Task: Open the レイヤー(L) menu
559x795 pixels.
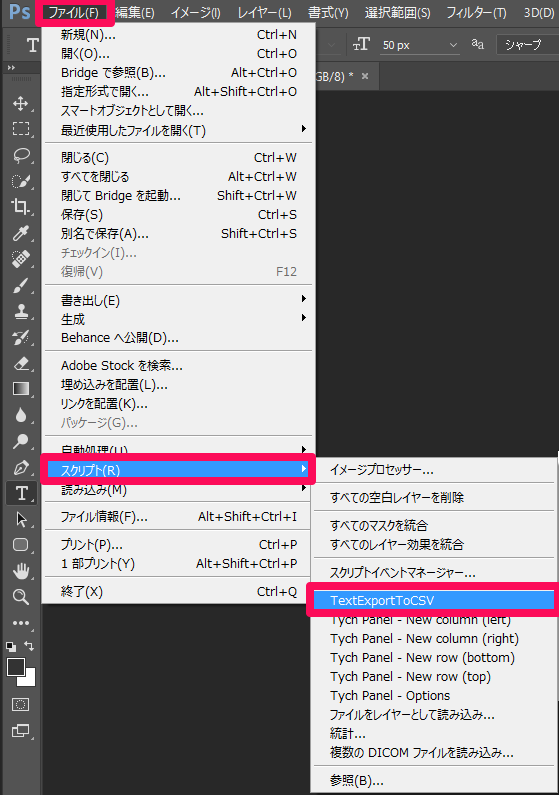Action: click(265, 12)
